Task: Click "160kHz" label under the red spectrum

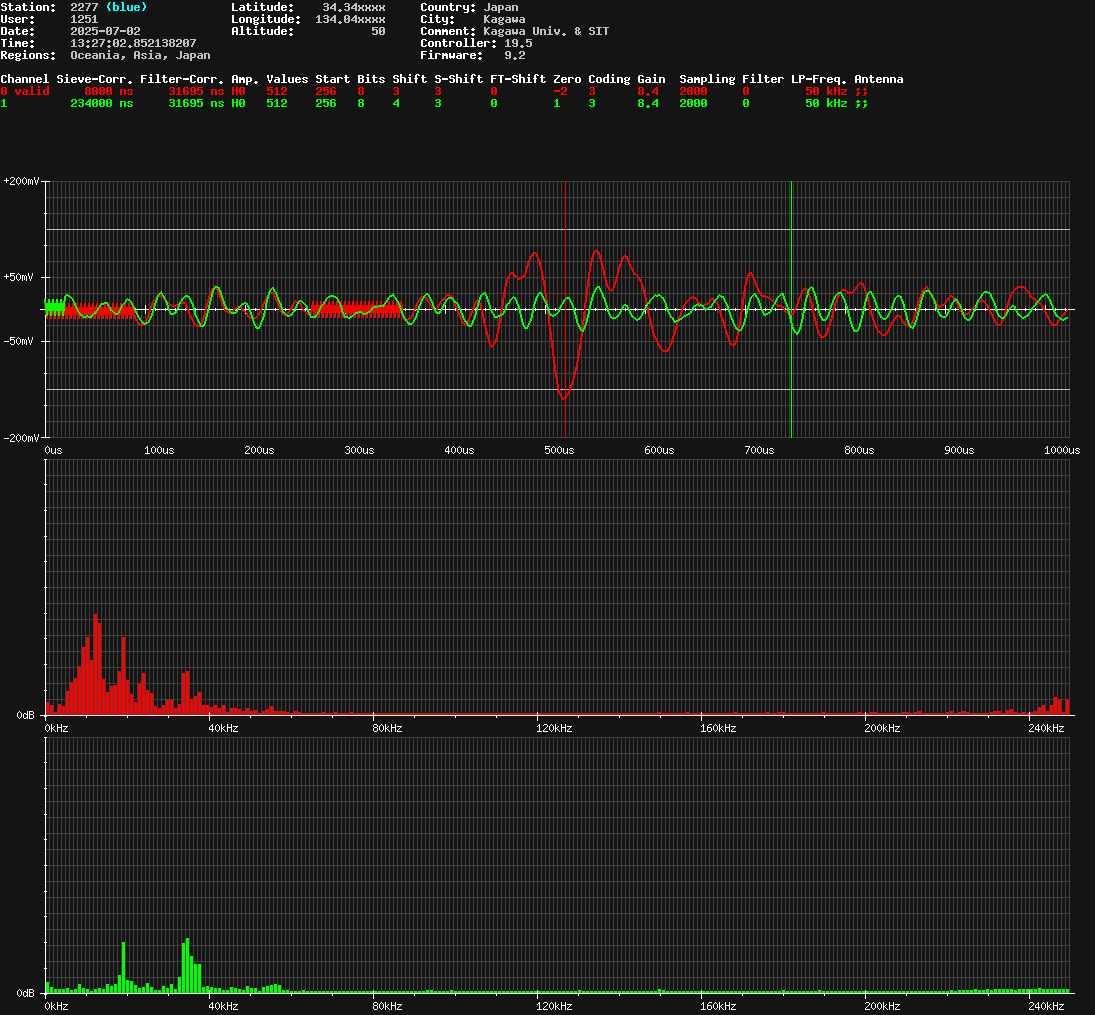Action: [x=718, y=729]
